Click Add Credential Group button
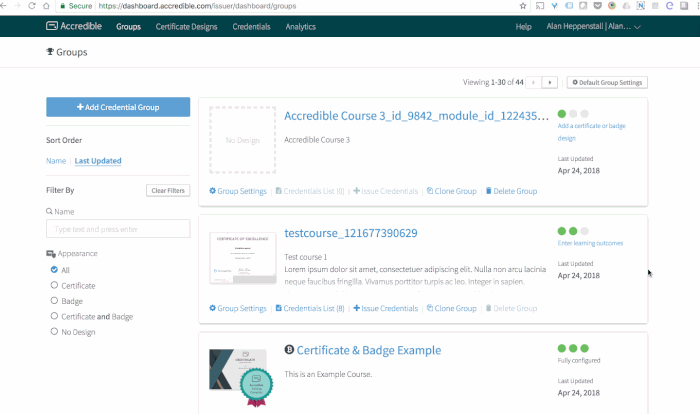 click(118, 107)
